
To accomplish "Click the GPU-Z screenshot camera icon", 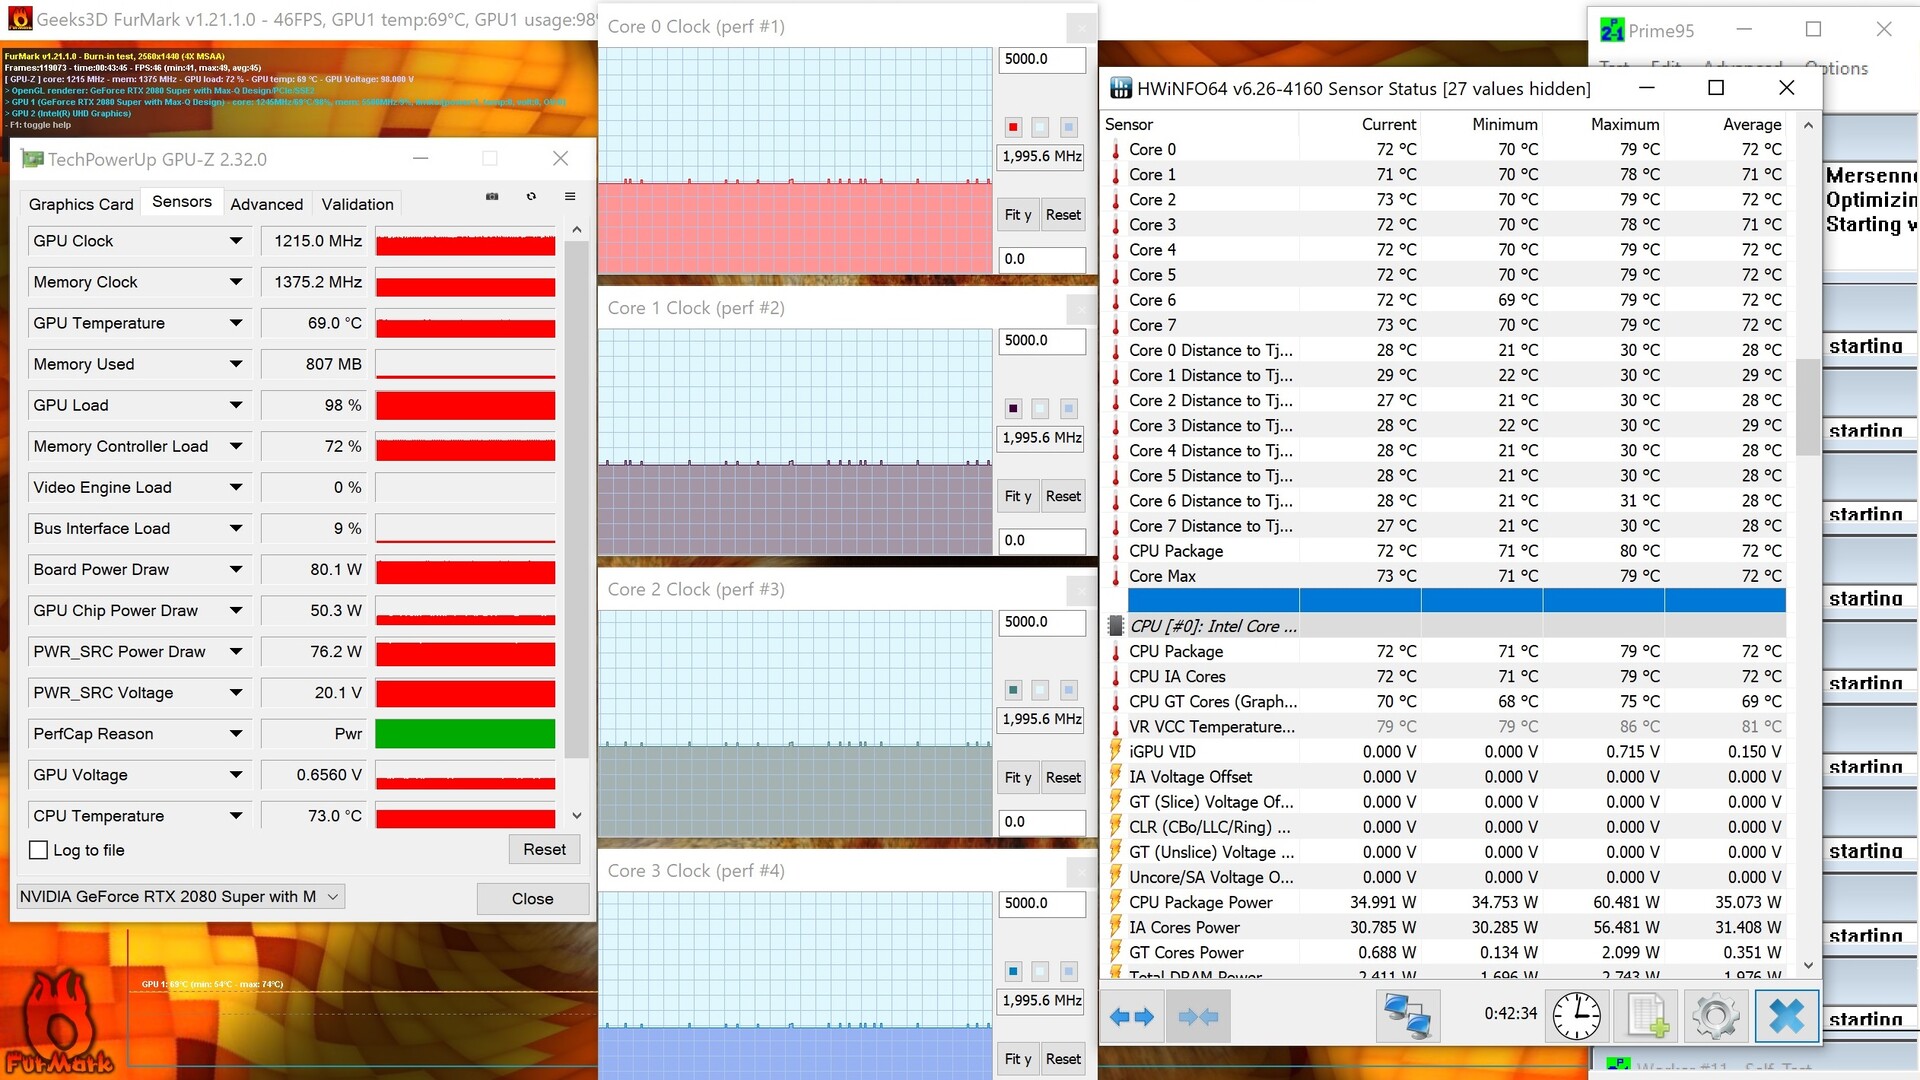I will 492,197.
